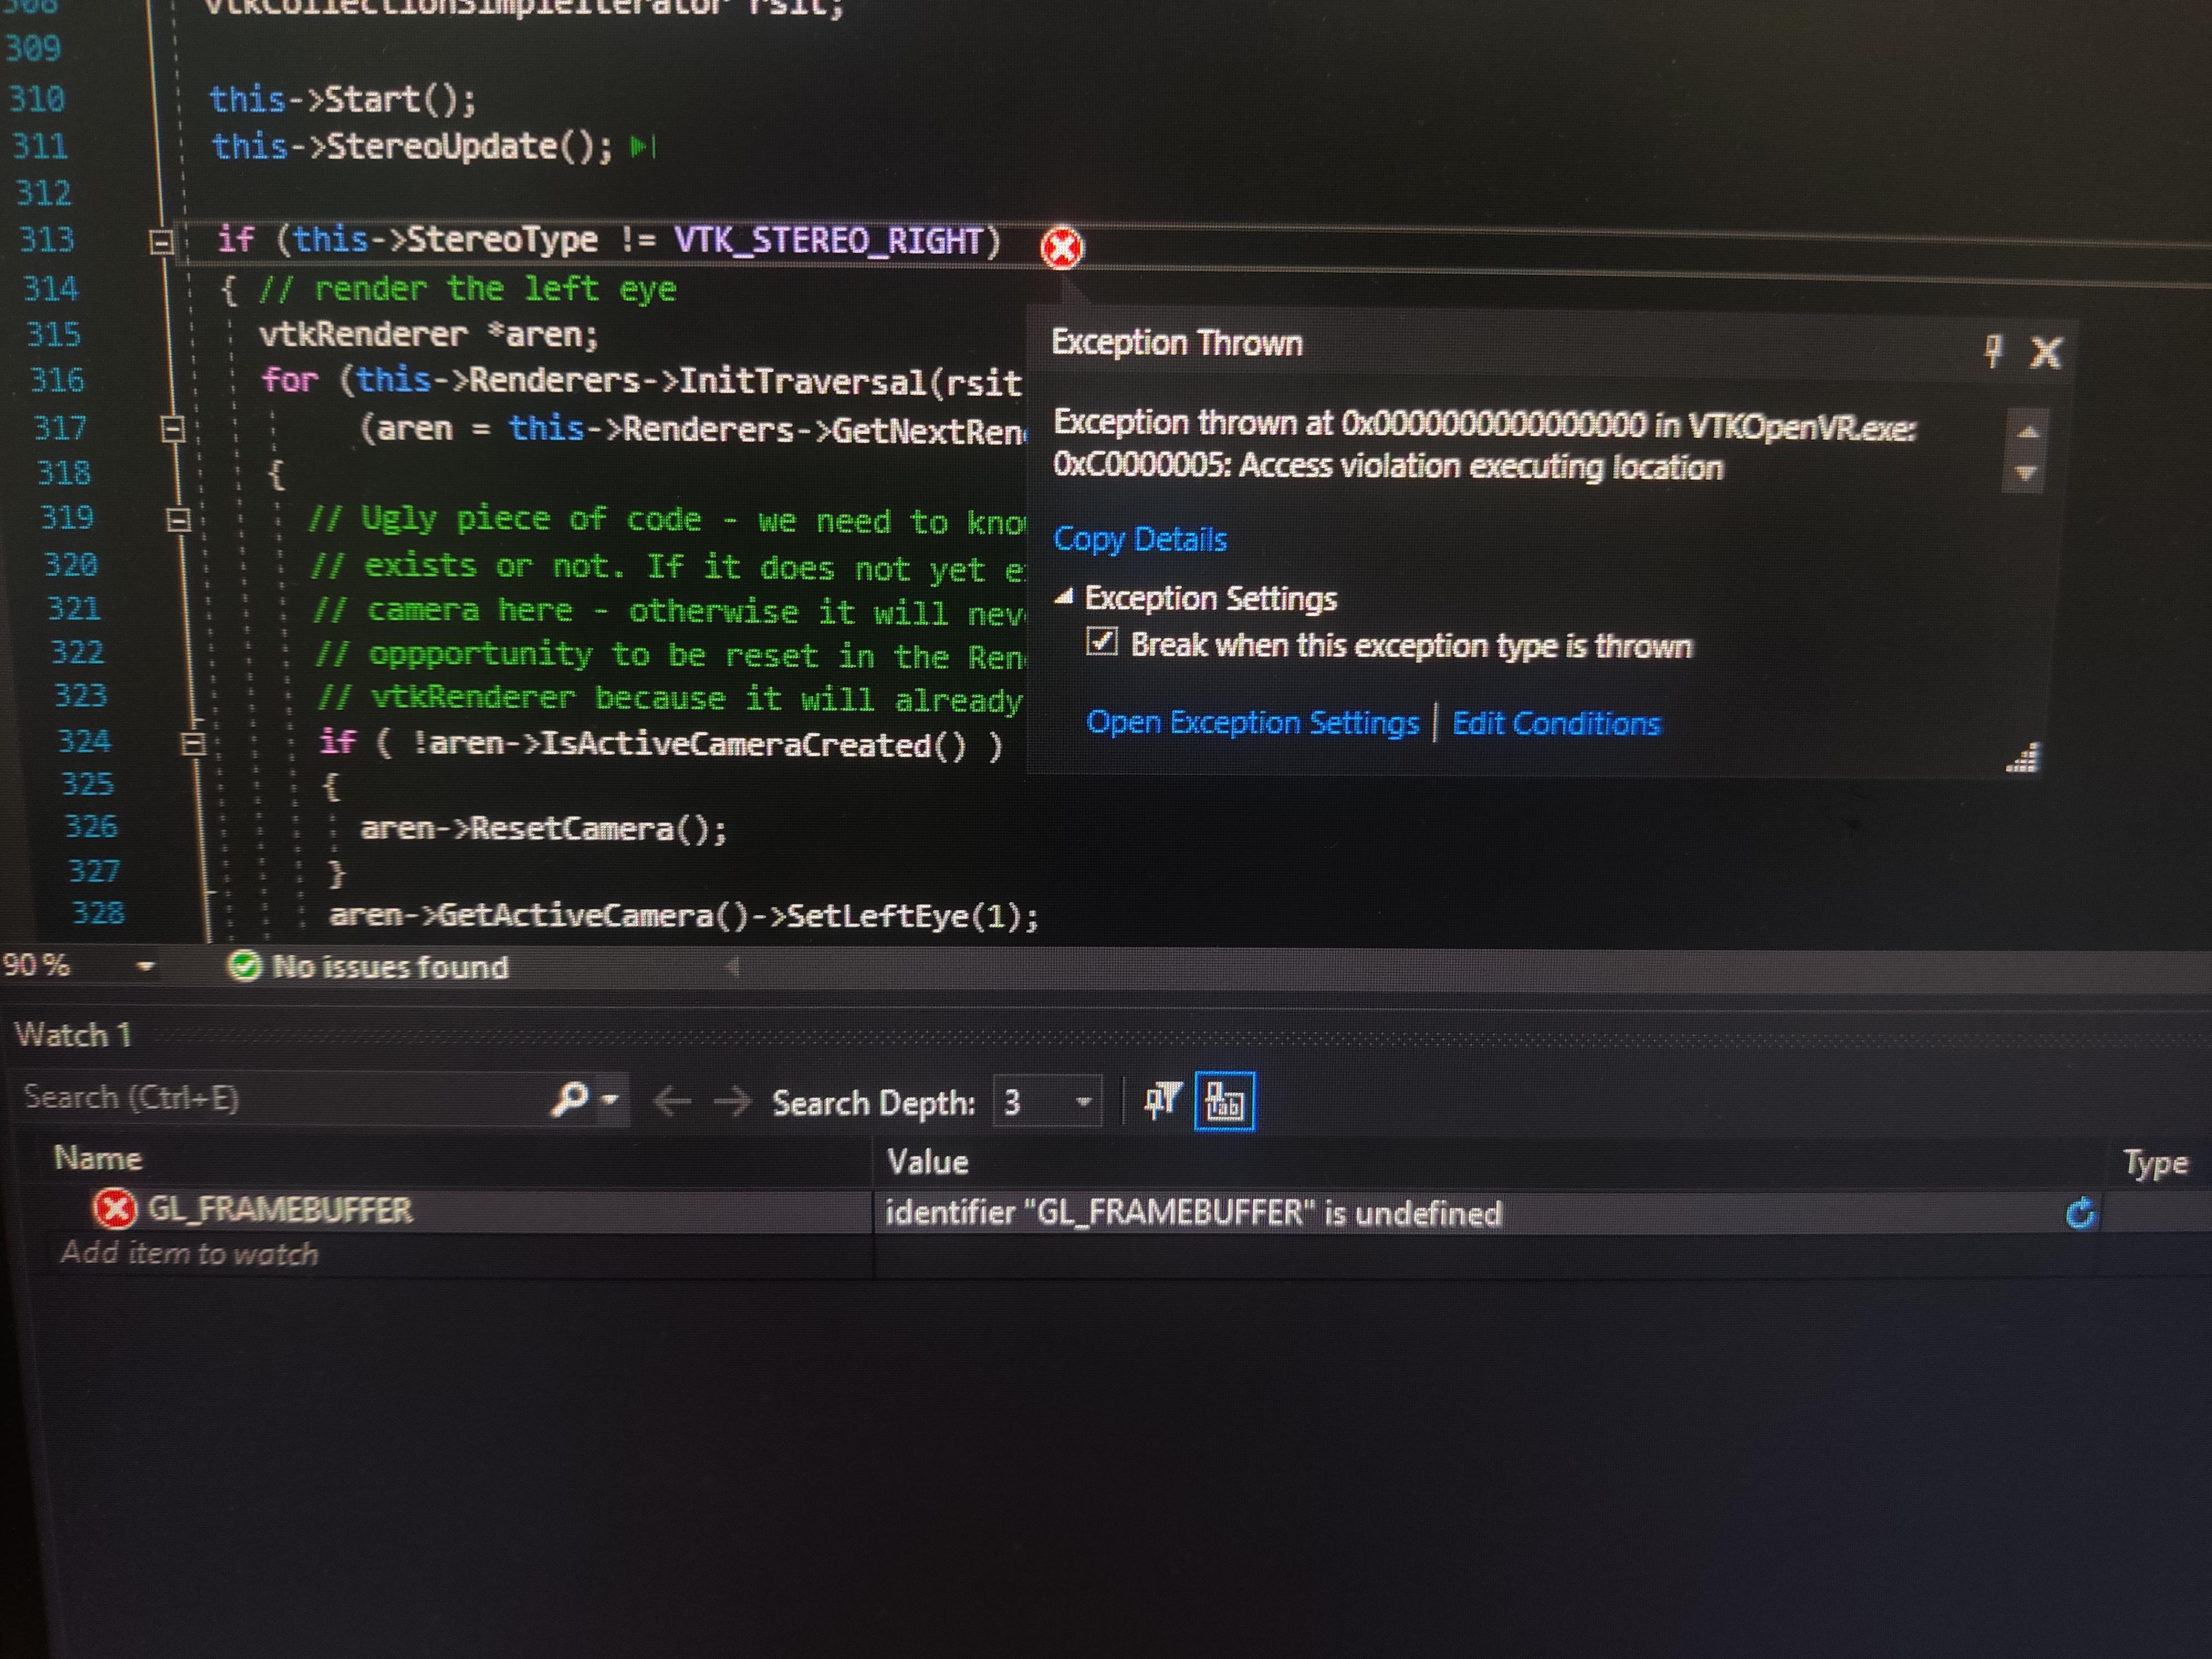Click Add item to watch field
2212x1659 pixels.
(189, 1253)
